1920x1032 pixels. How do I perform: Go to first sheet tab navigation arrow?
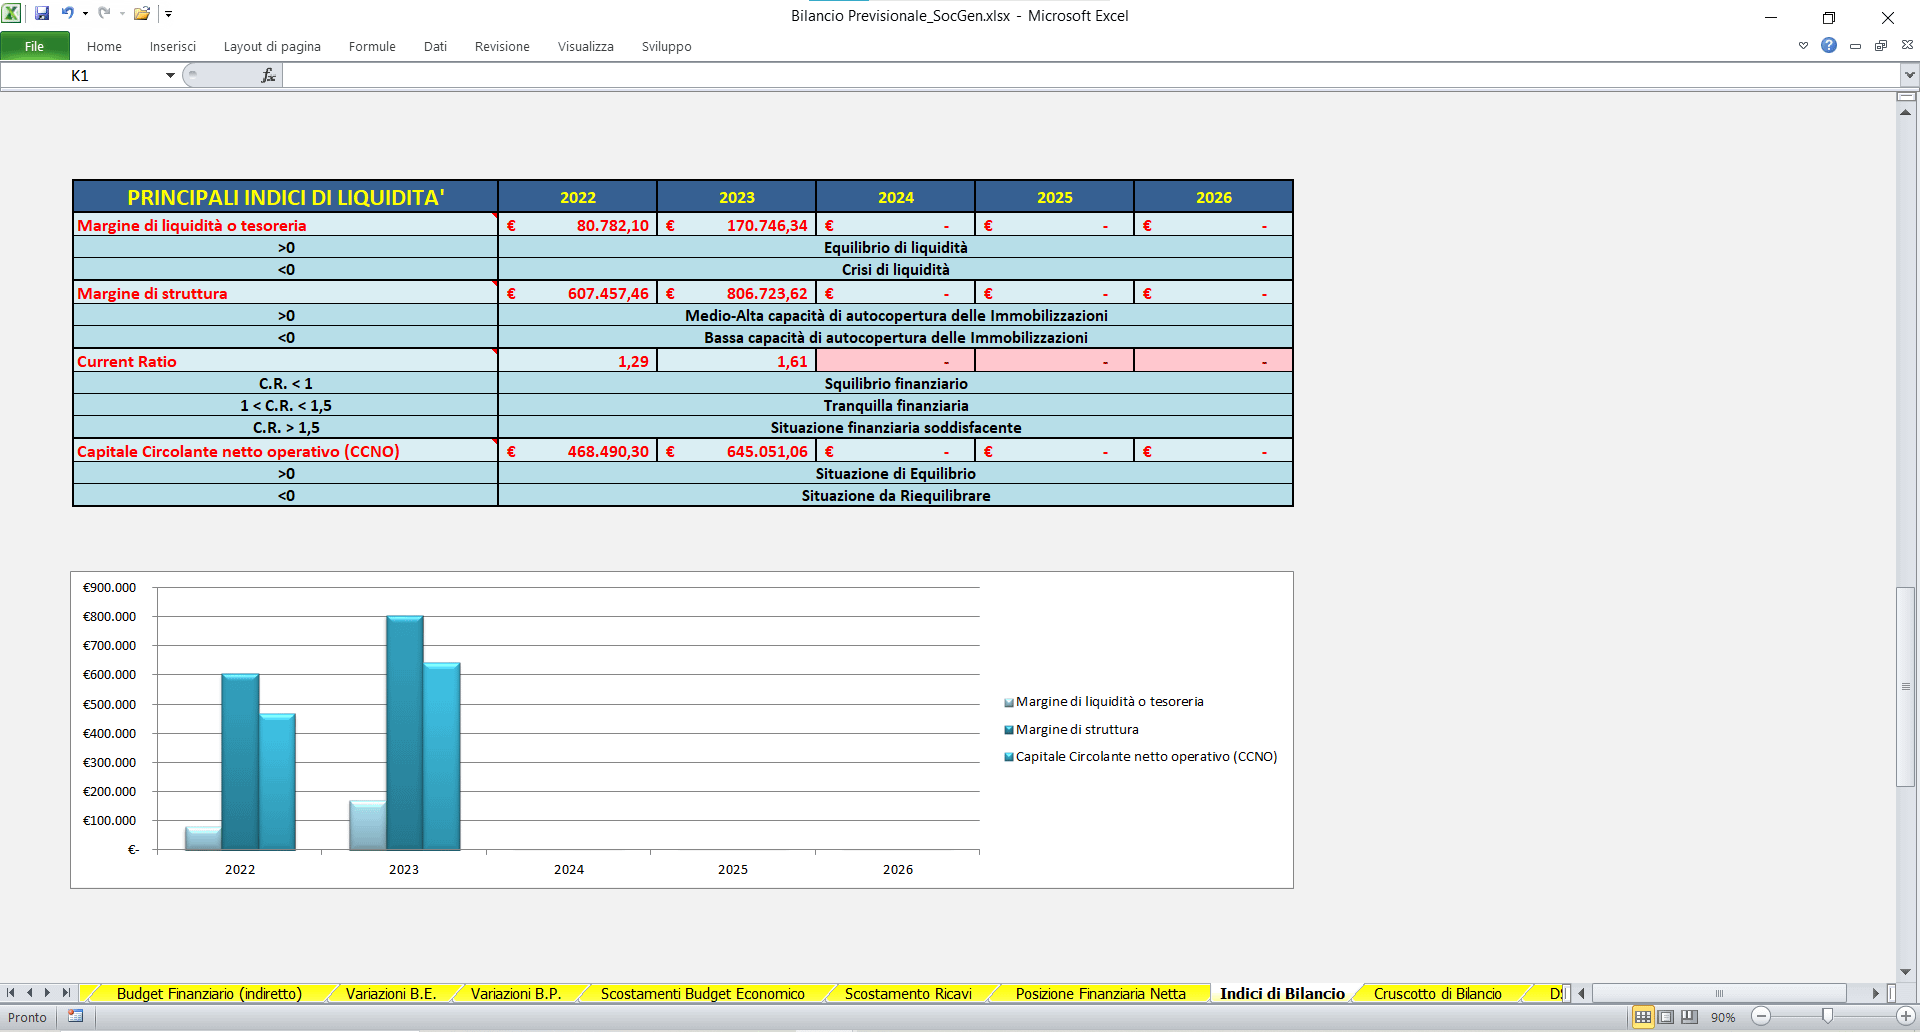(11, 993)
